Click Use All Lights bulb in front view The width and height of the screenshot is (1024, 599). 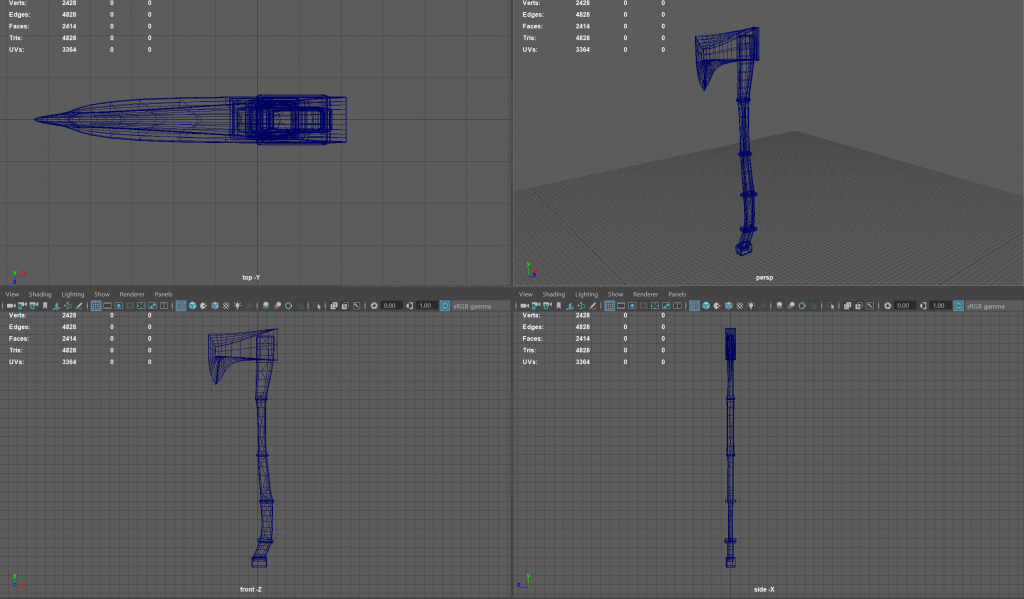(237, 305)
